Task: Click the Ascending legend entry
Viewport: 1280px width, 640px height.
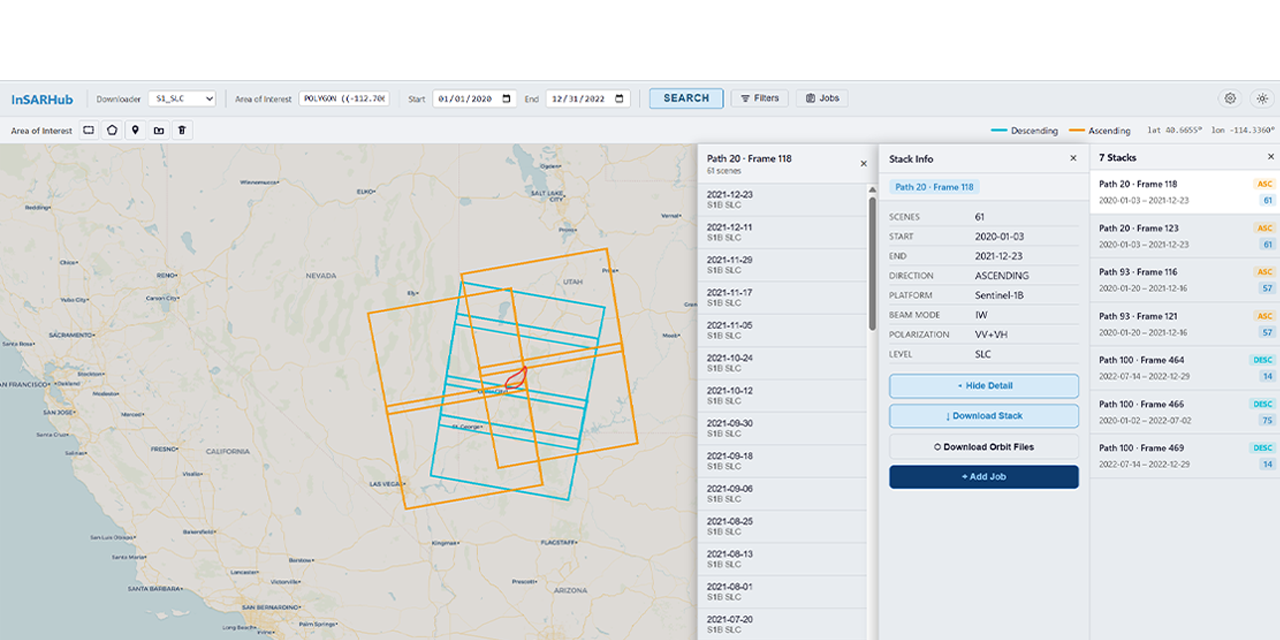Action: pyautogui.click(x=1099, y=131)
